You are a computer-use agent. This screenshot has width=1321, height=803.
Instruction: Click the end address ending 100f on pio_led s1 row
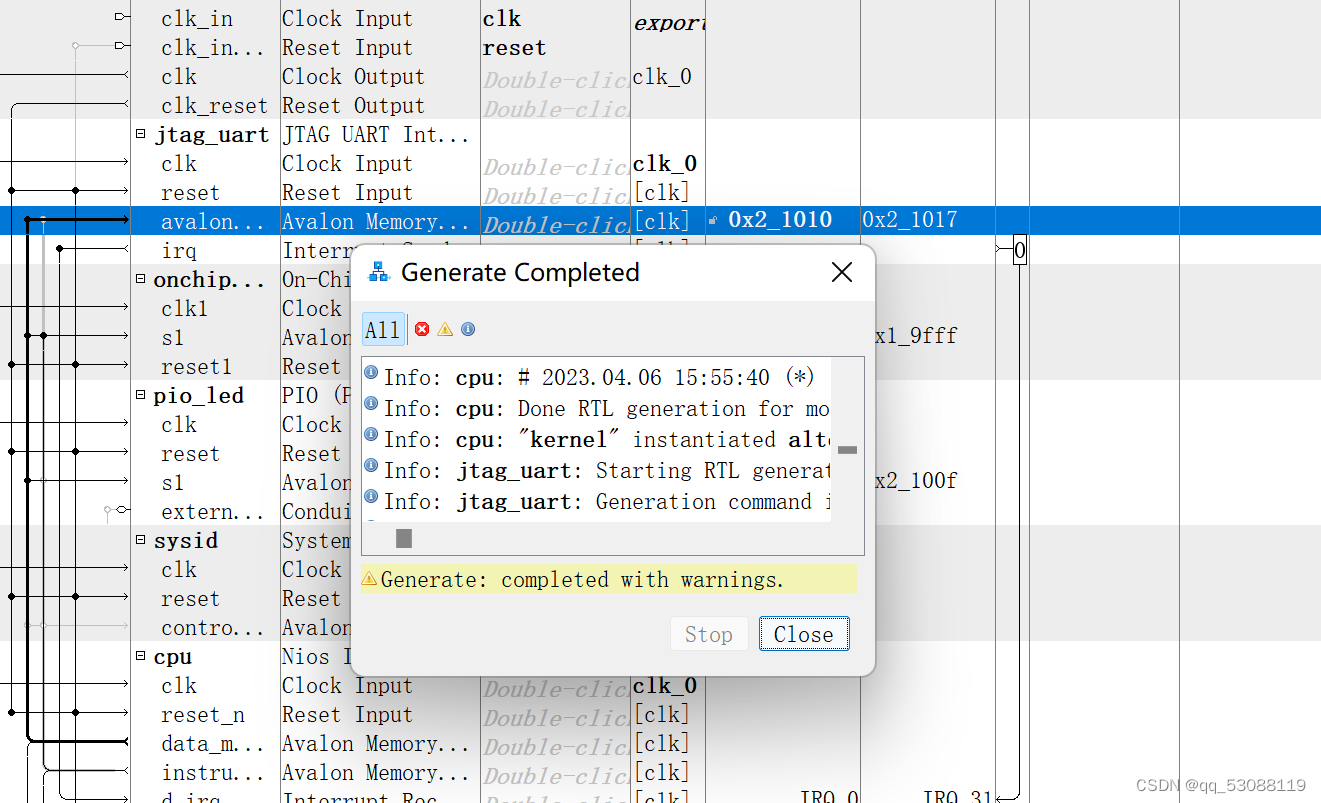click(x=916, y=482)
